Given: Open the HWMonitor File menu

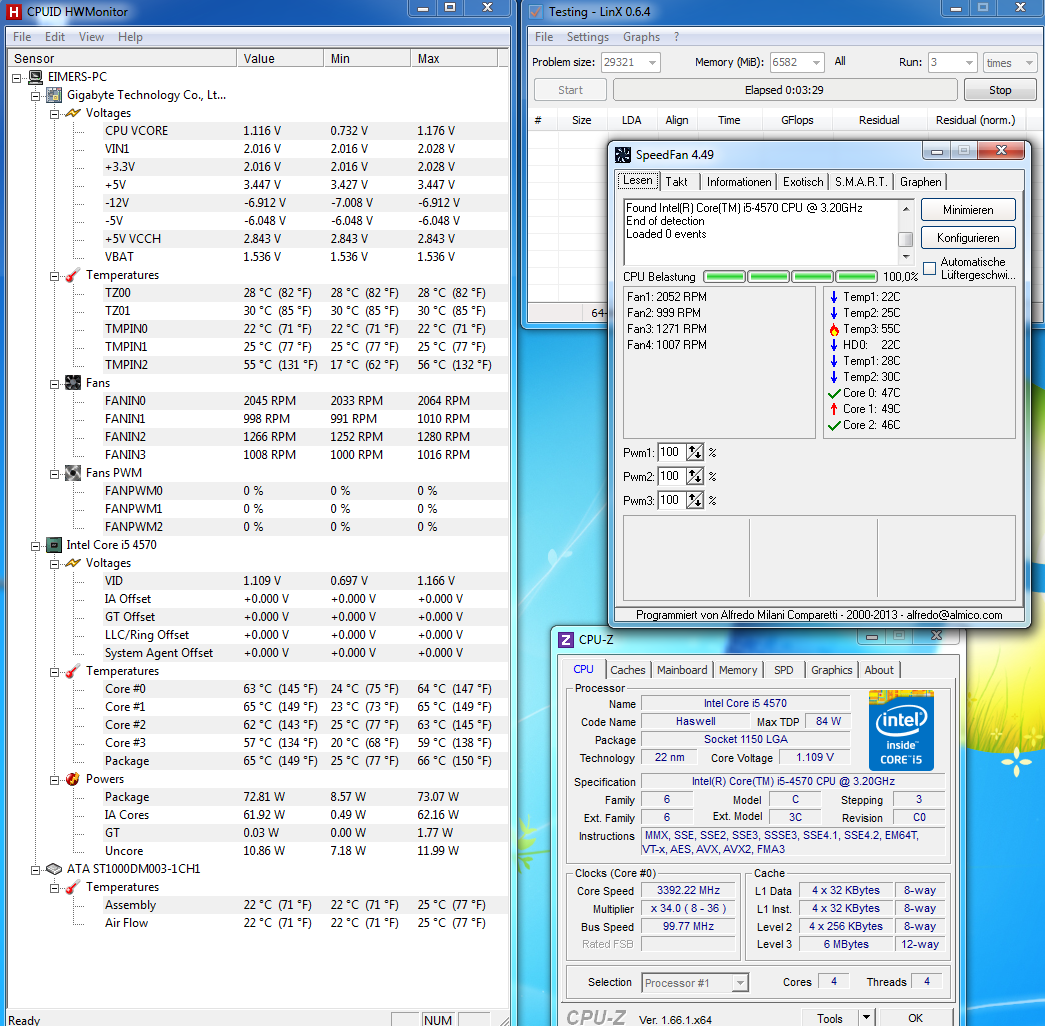Looking at the screenshot, I should coord(22,37).
